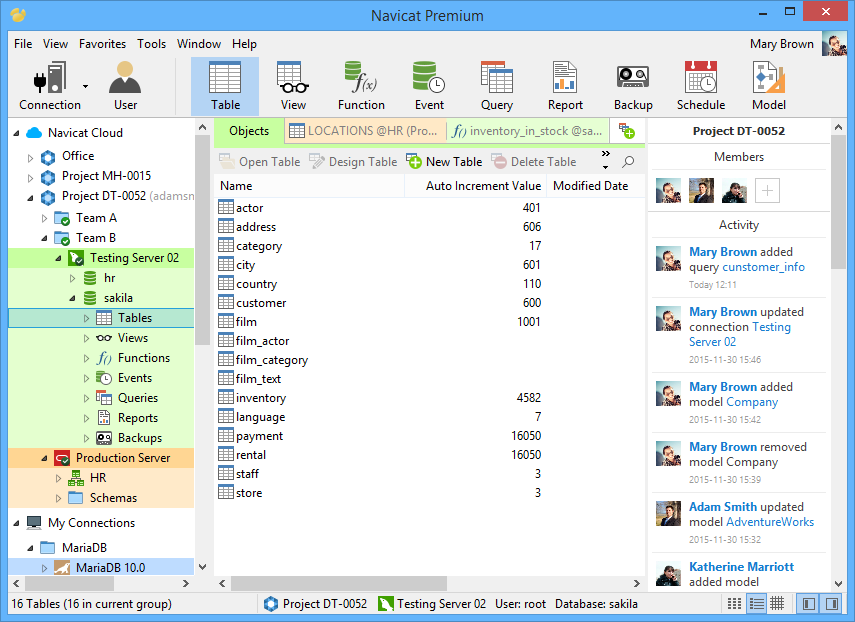
Task: Open the connection dropdown arrow next to Connection
Action: tap(86, 86)
